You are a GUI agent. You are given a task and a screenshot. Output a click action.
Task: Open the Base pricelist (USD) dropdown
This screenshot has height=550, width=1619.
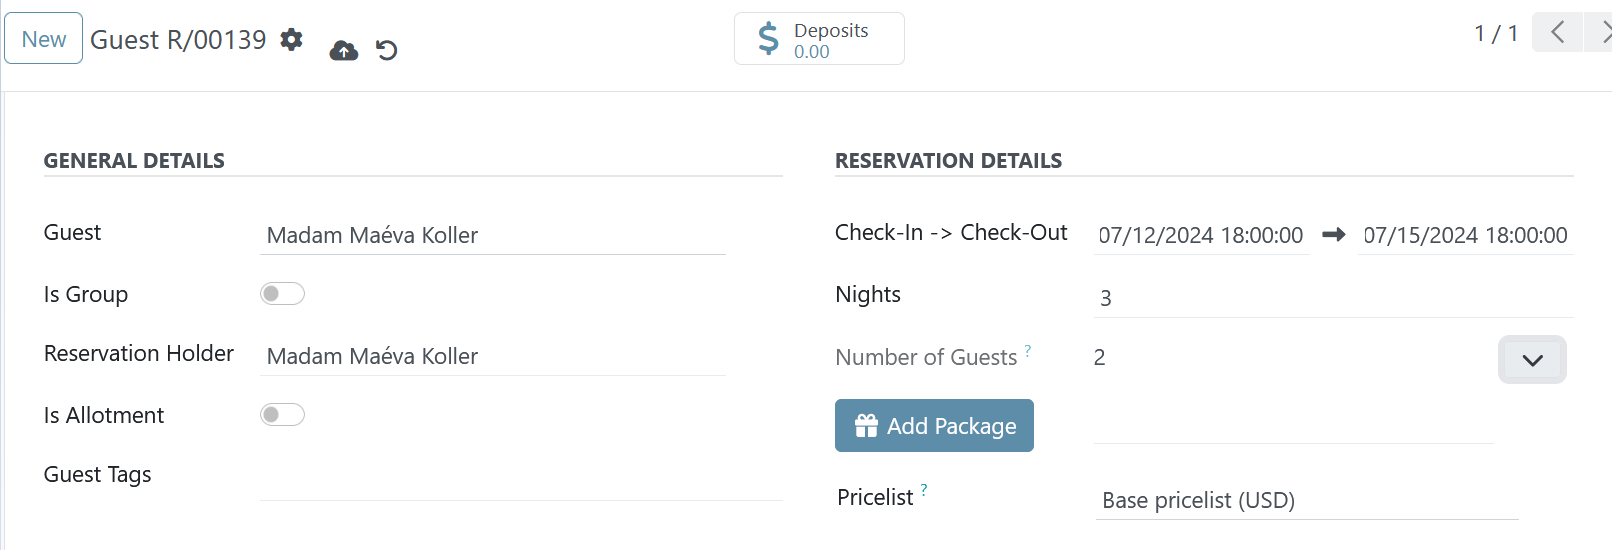click(x=1307, y=500)
